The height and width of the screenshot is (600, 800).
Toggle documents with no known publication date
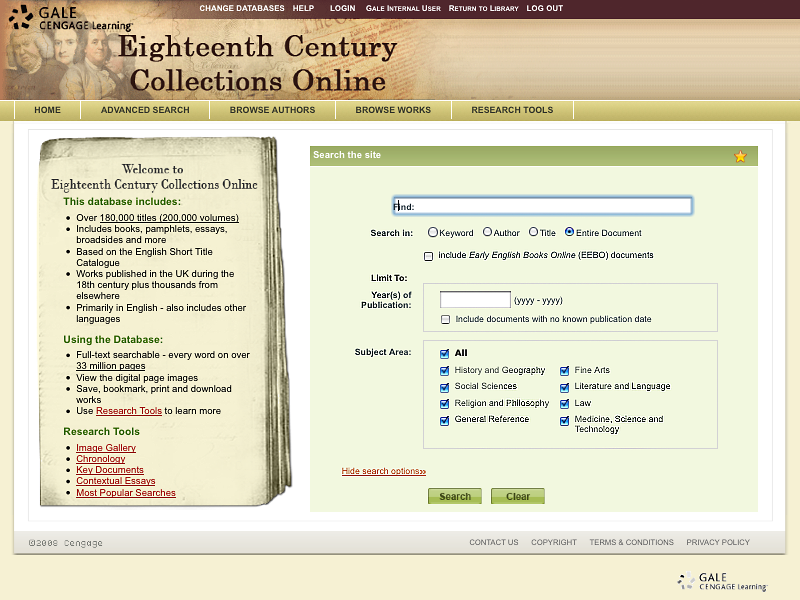(446, 320)
